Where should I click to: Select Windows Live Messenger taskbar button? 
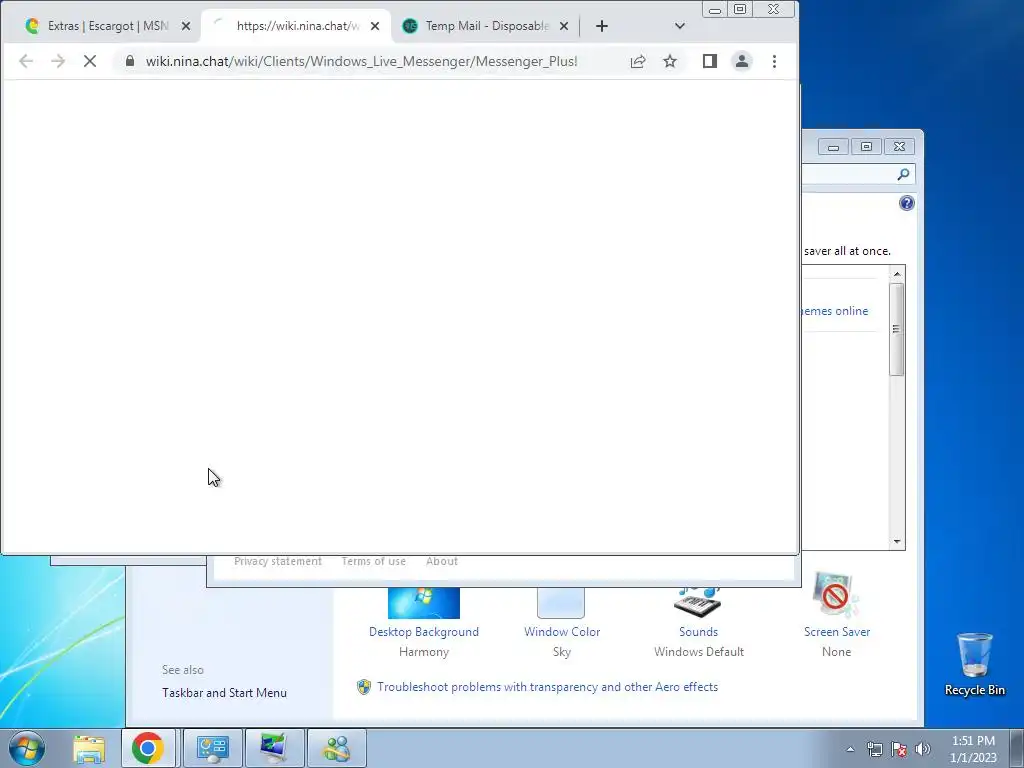[x=336, y=748]
